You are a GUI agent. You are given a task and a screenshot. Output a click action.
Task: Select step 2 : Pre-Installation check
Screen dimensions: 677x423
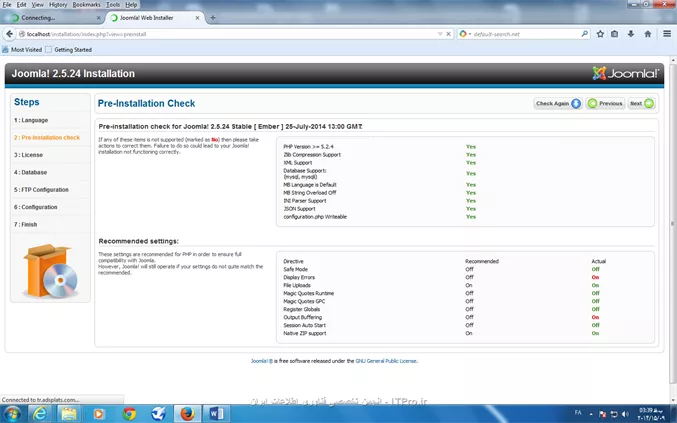pos(47,138)
